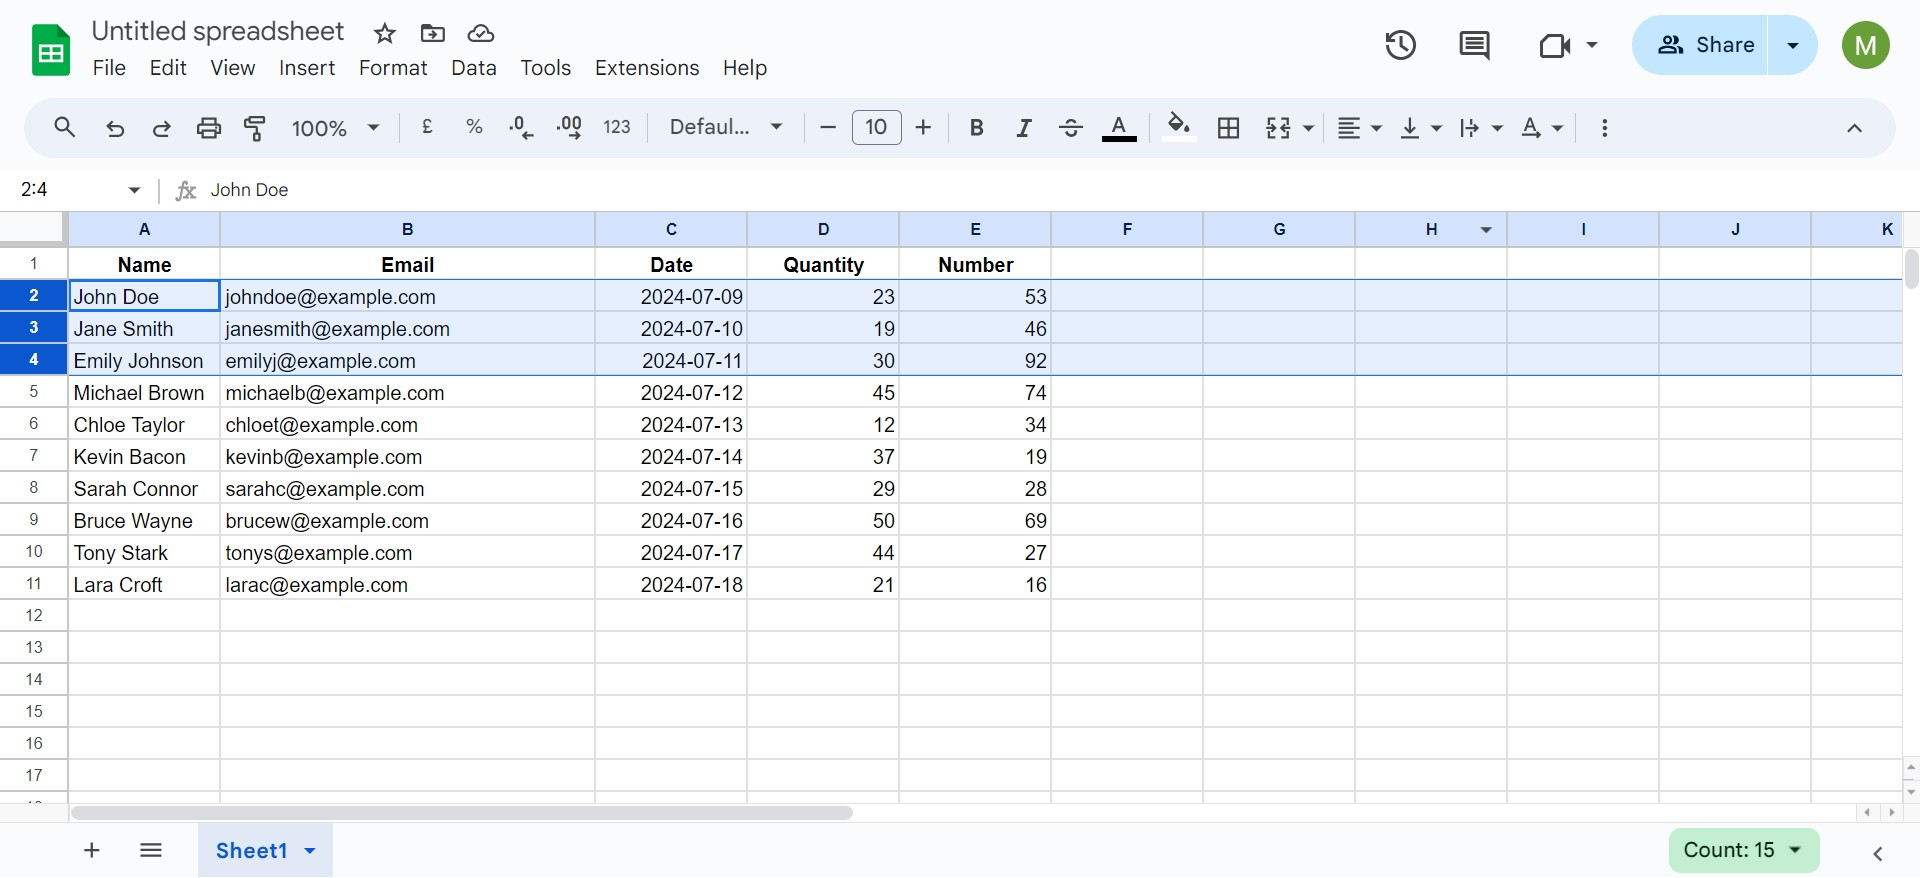
Task: Check the cloud document status icon
Action: coord(481,33)
